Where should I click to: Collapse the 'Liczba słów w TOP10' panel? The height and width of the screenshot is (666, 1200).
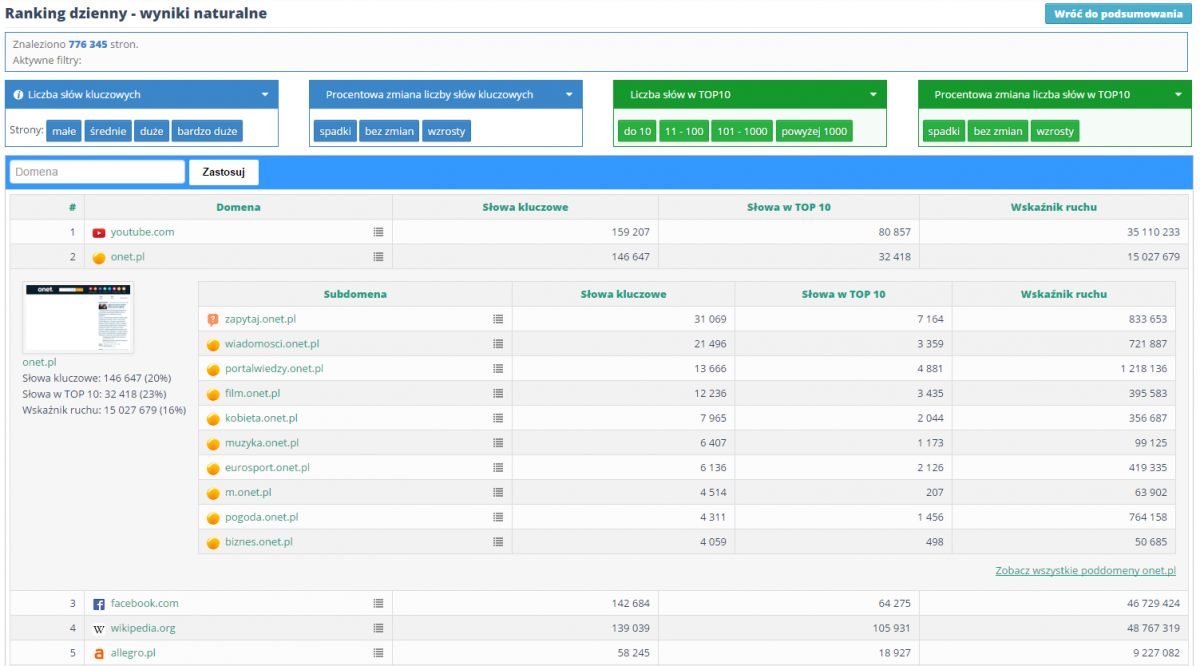coord(873,95)
